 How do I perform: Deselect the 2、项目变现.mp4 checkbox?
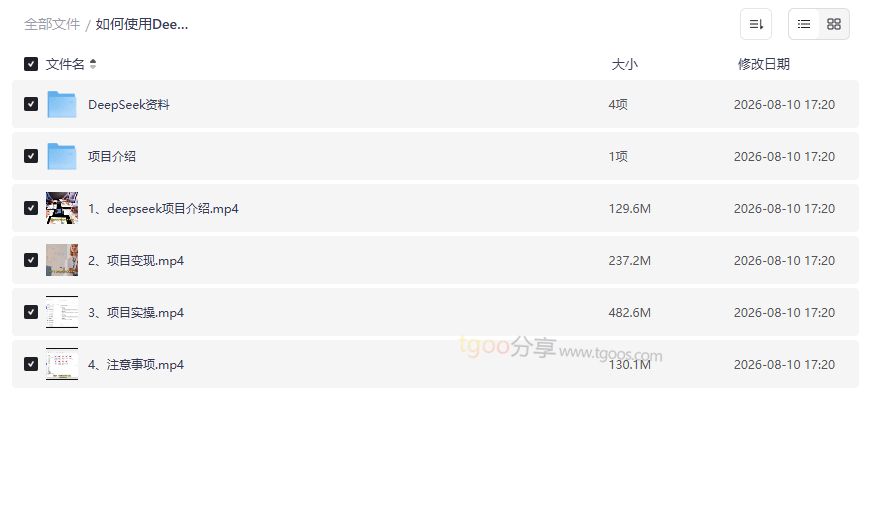click(x=31, y=260)
